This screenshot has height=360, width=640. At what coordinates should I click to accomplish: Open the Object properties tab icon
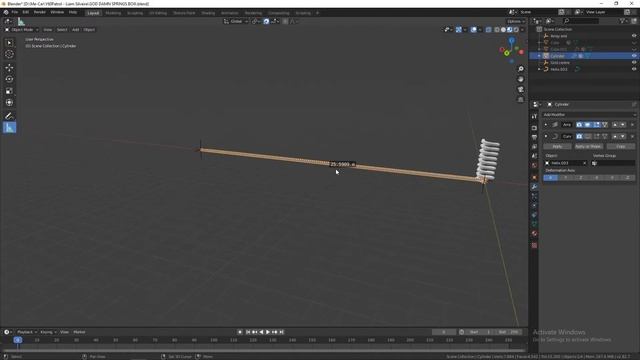[534, 178]
